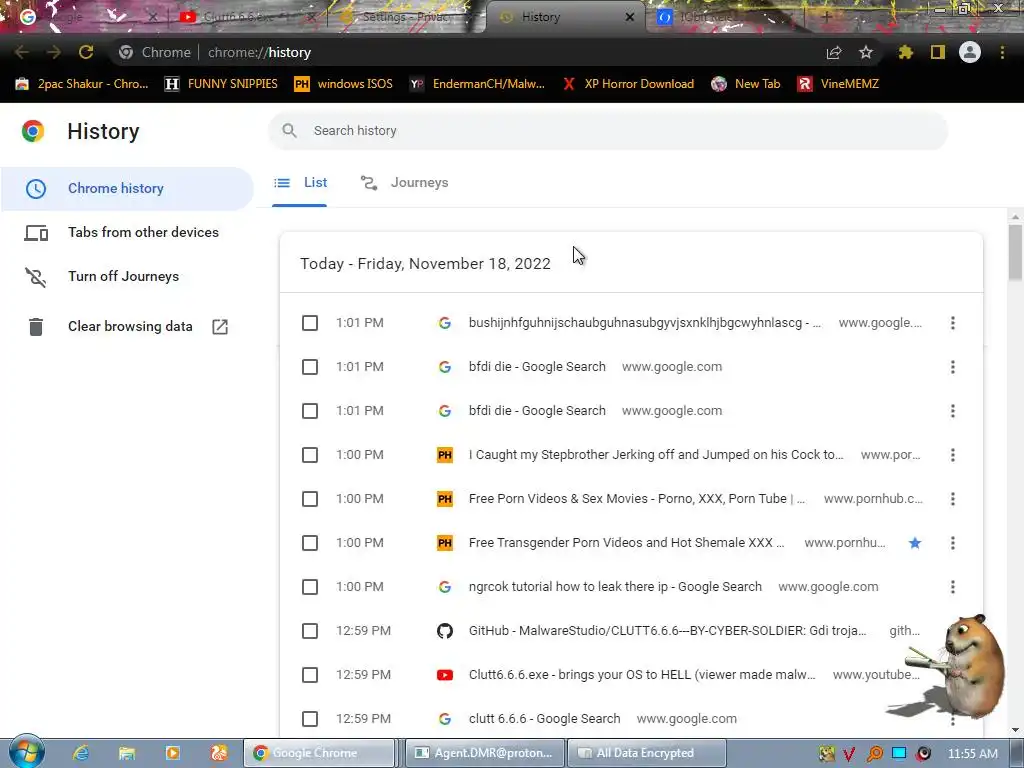Open the EndermanCH/Malw... bookmark
Image resolution: width=1024 pixels, height=768 pixels.
click(477, 84)
